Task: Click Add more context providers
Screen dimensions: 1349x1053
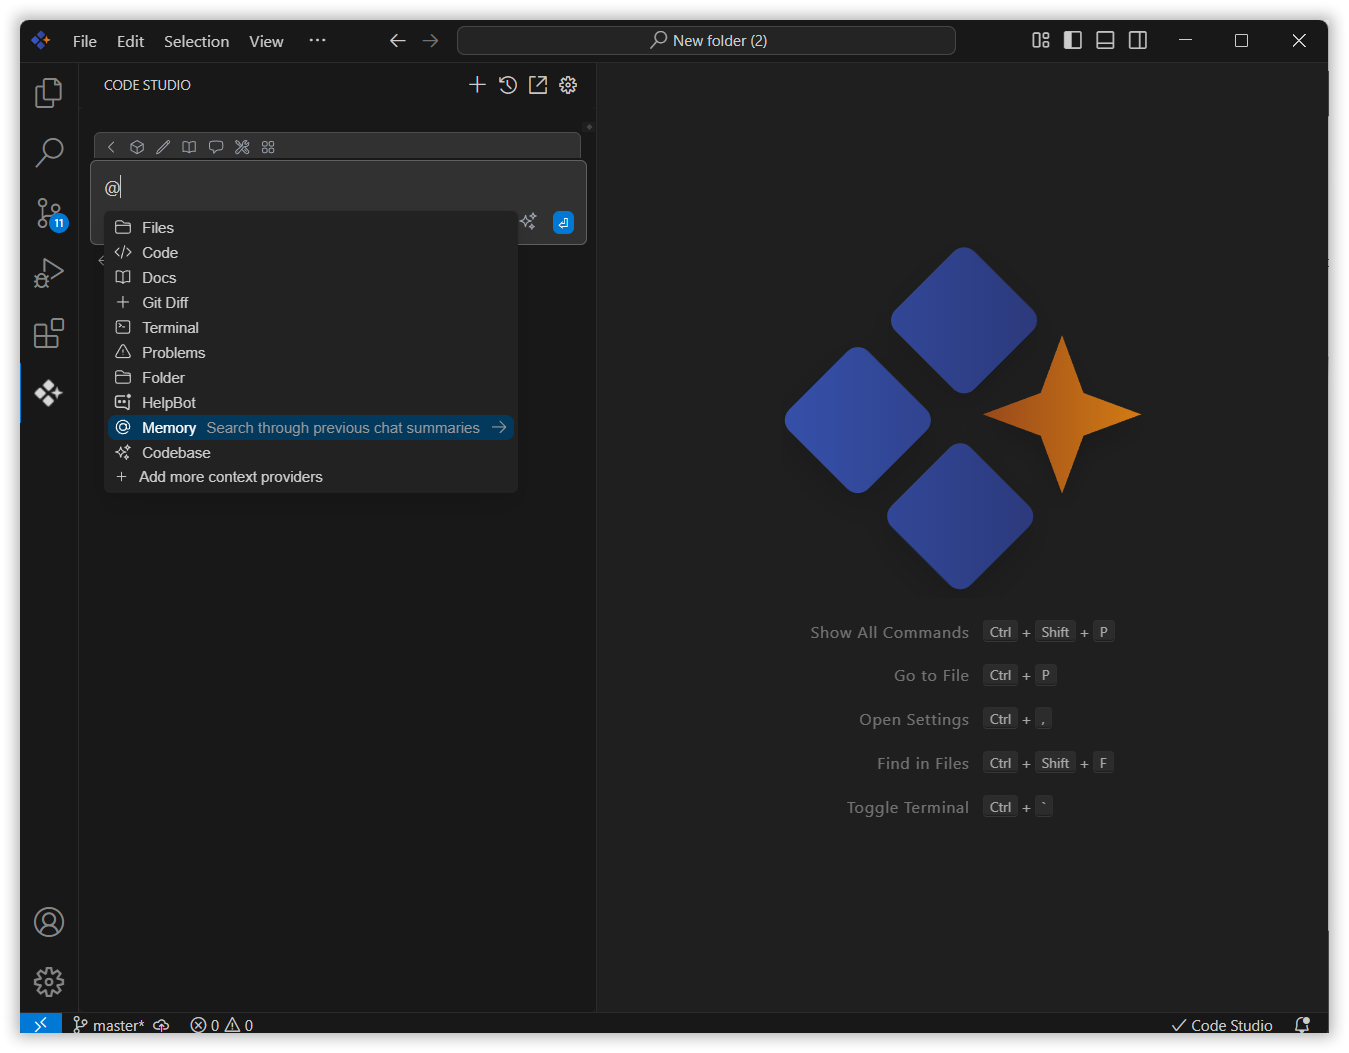Action: [311, 477]
